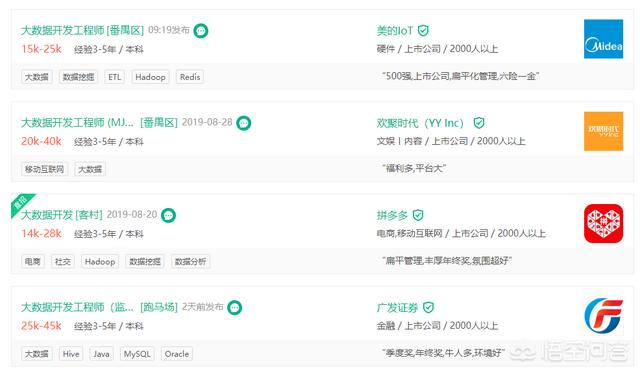Click the 移动互联网 tag

(44, 169)
